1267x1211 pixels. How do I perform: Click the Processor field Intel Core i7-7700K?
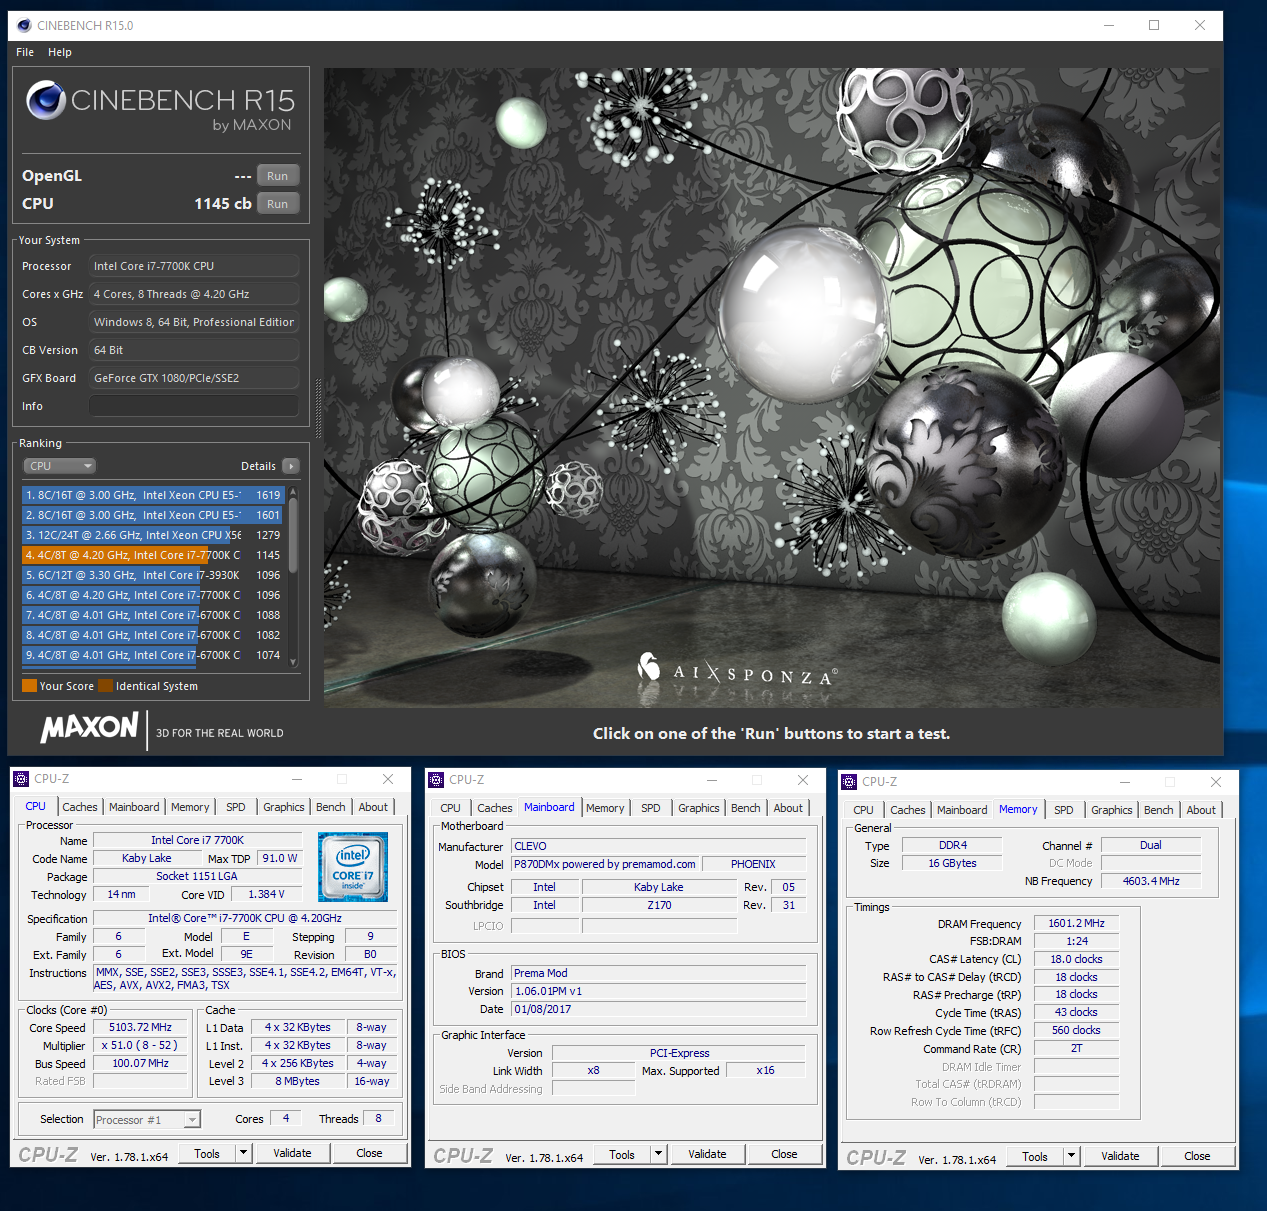pyautogui.click(x=194, y=266)
